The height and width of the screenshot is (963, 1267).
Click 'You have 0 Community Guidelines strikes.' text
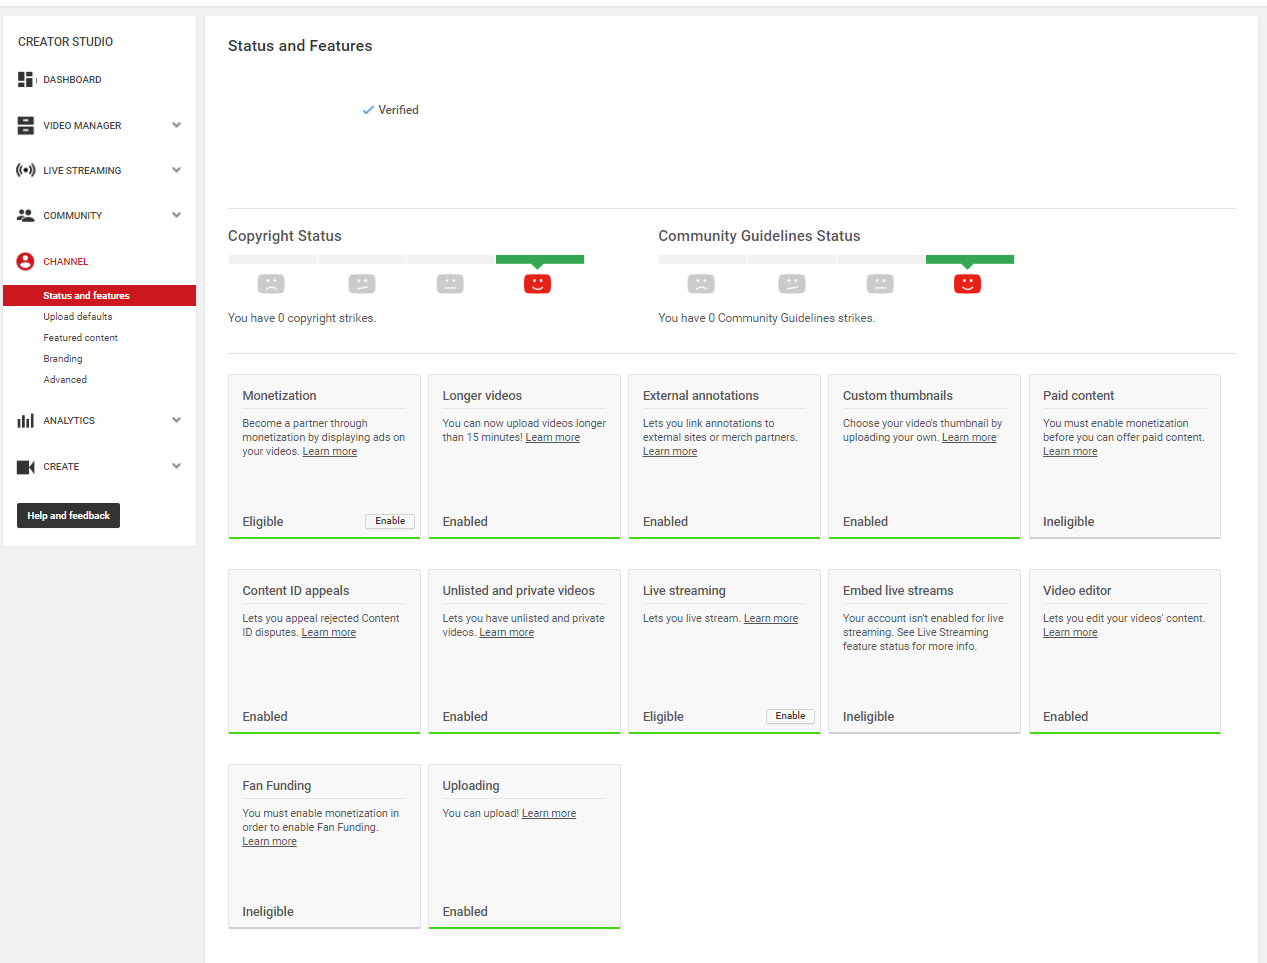767,318
